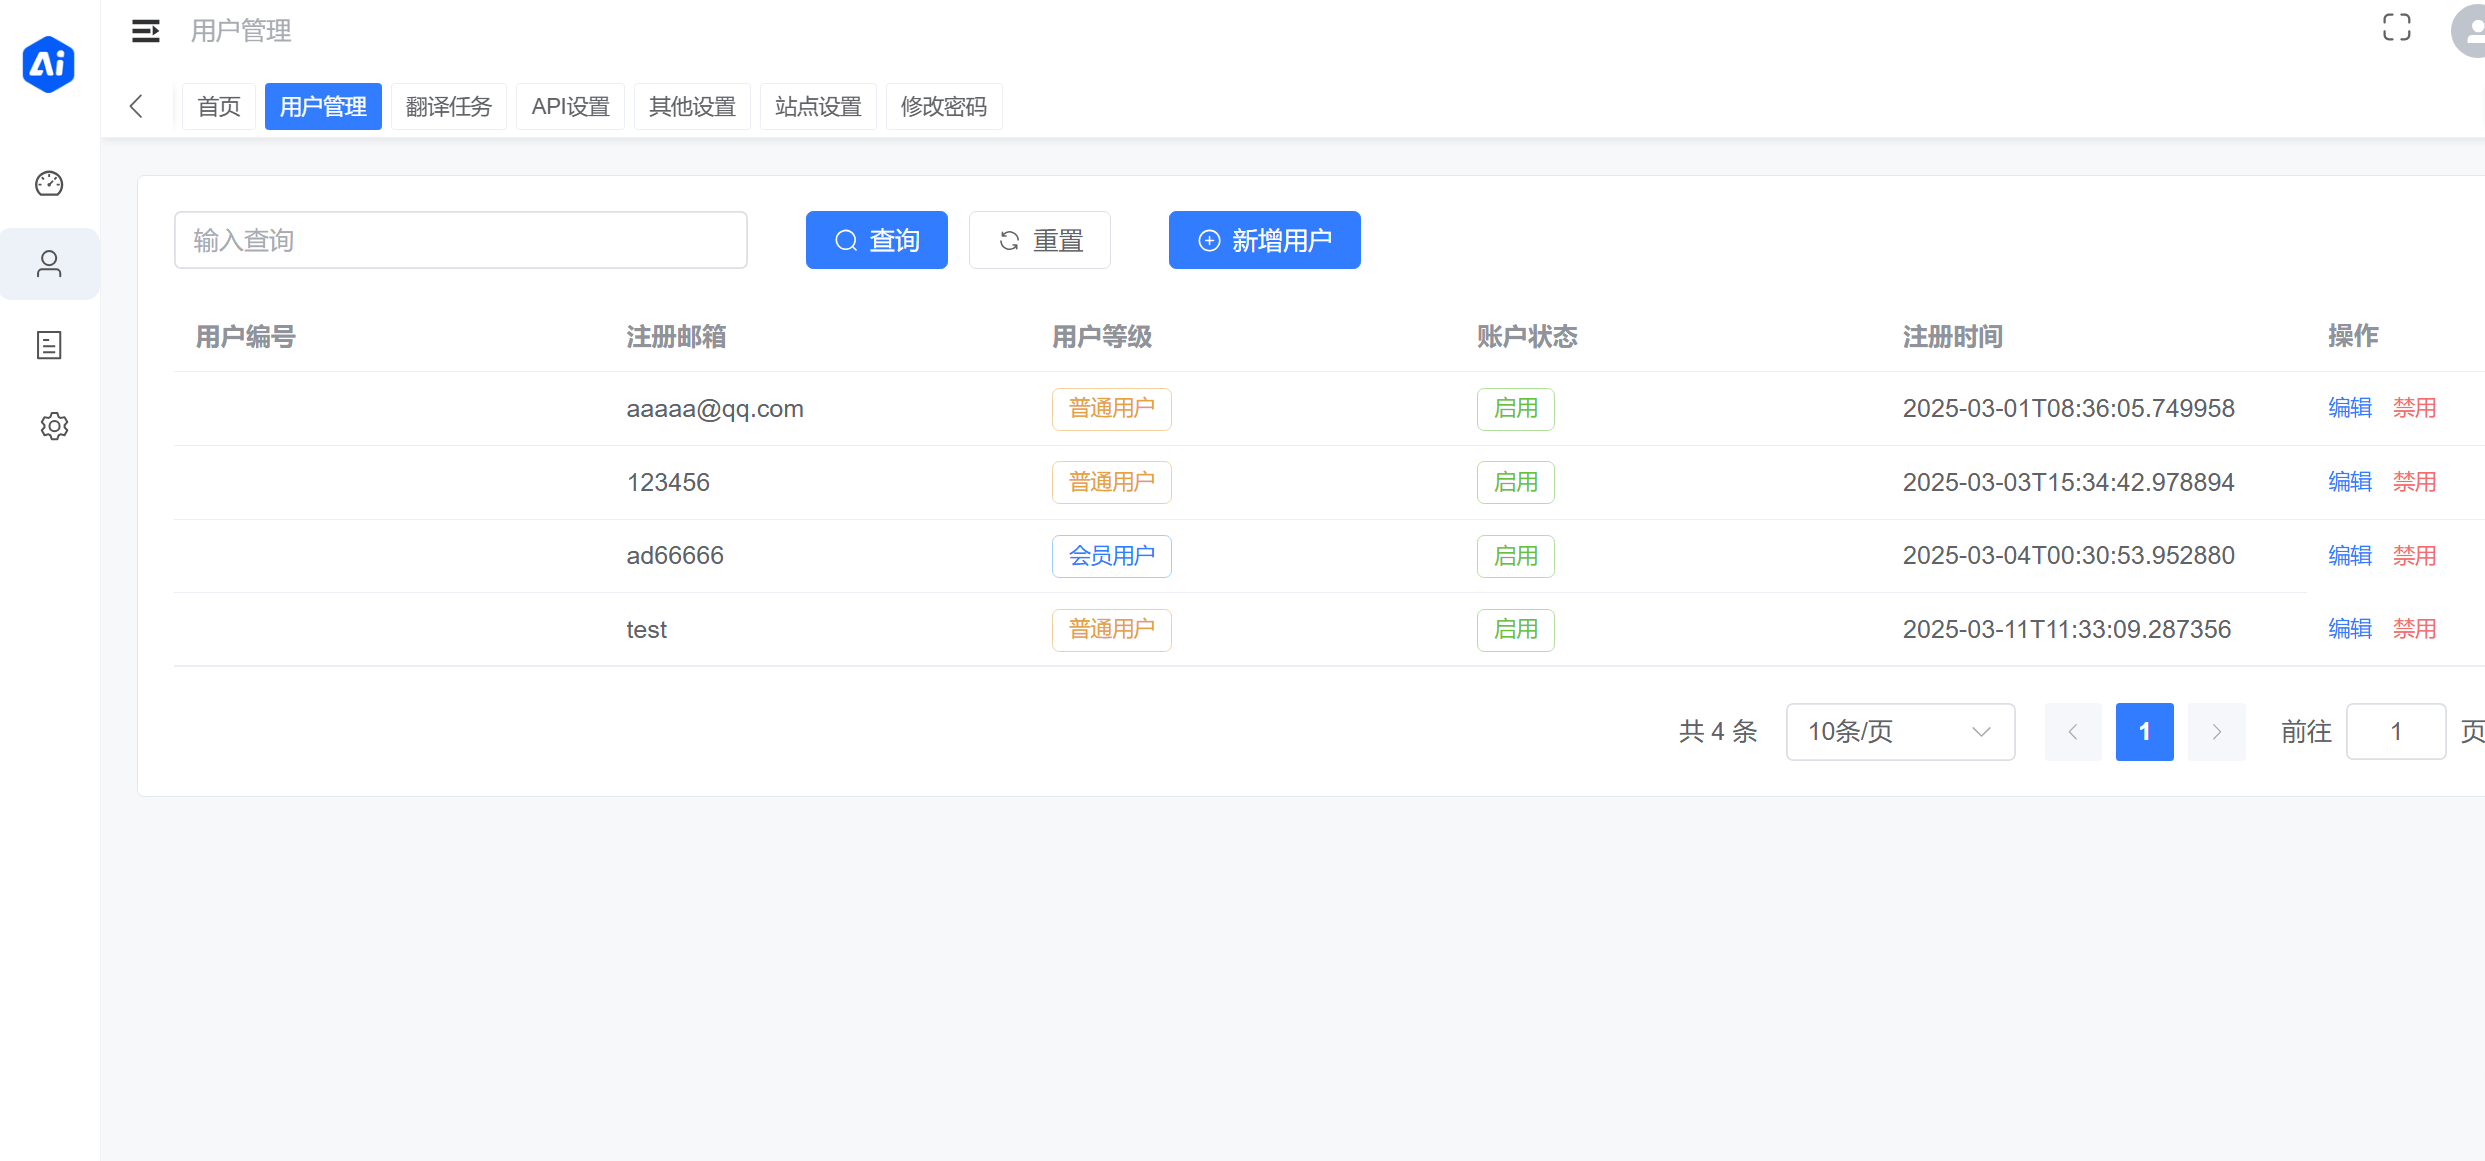
Task: Go to next page with right chevron
Action: pyautogui.click(x=2216, y=731)
